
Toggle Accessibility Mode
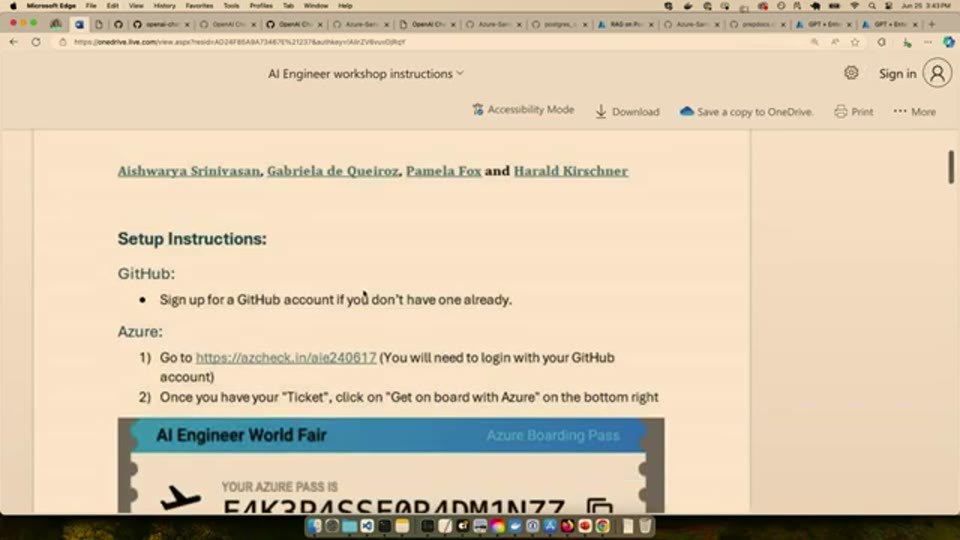click(x=523, y=110)
